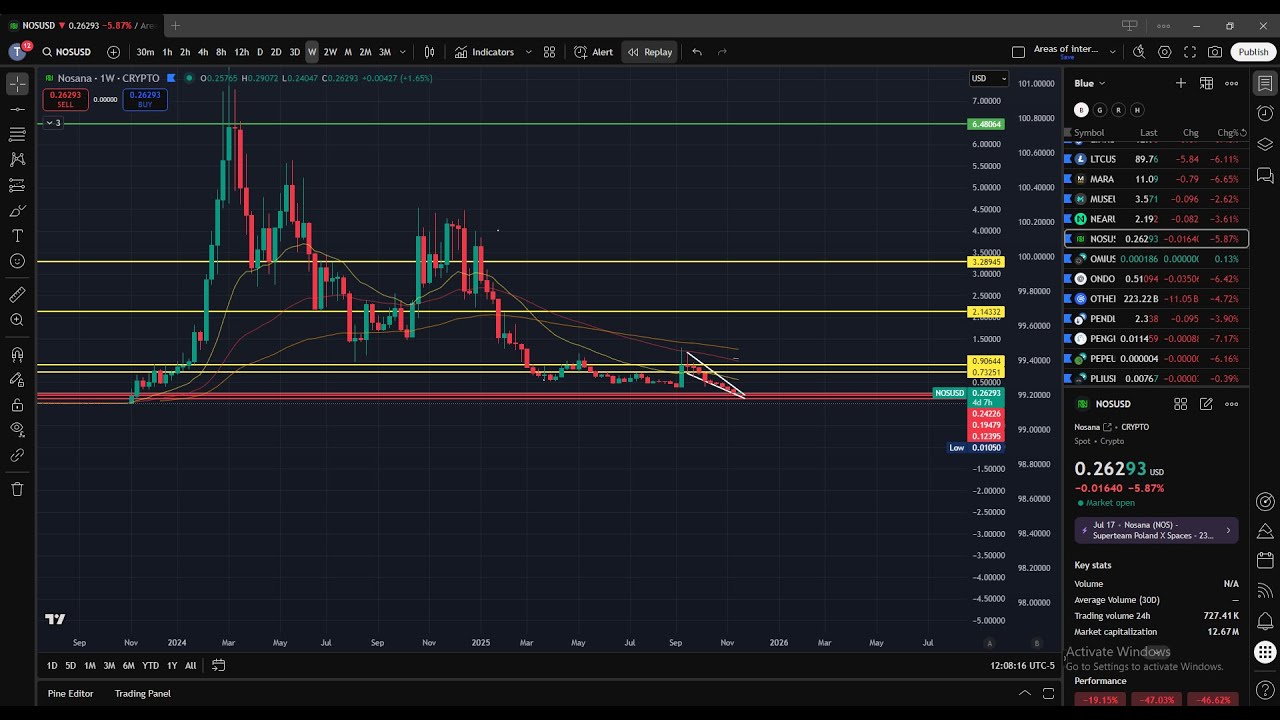Click the compare or add symbol plus icon
Image resolution: width=1280 pixels, height=720 pixels.
pos(113,52)
